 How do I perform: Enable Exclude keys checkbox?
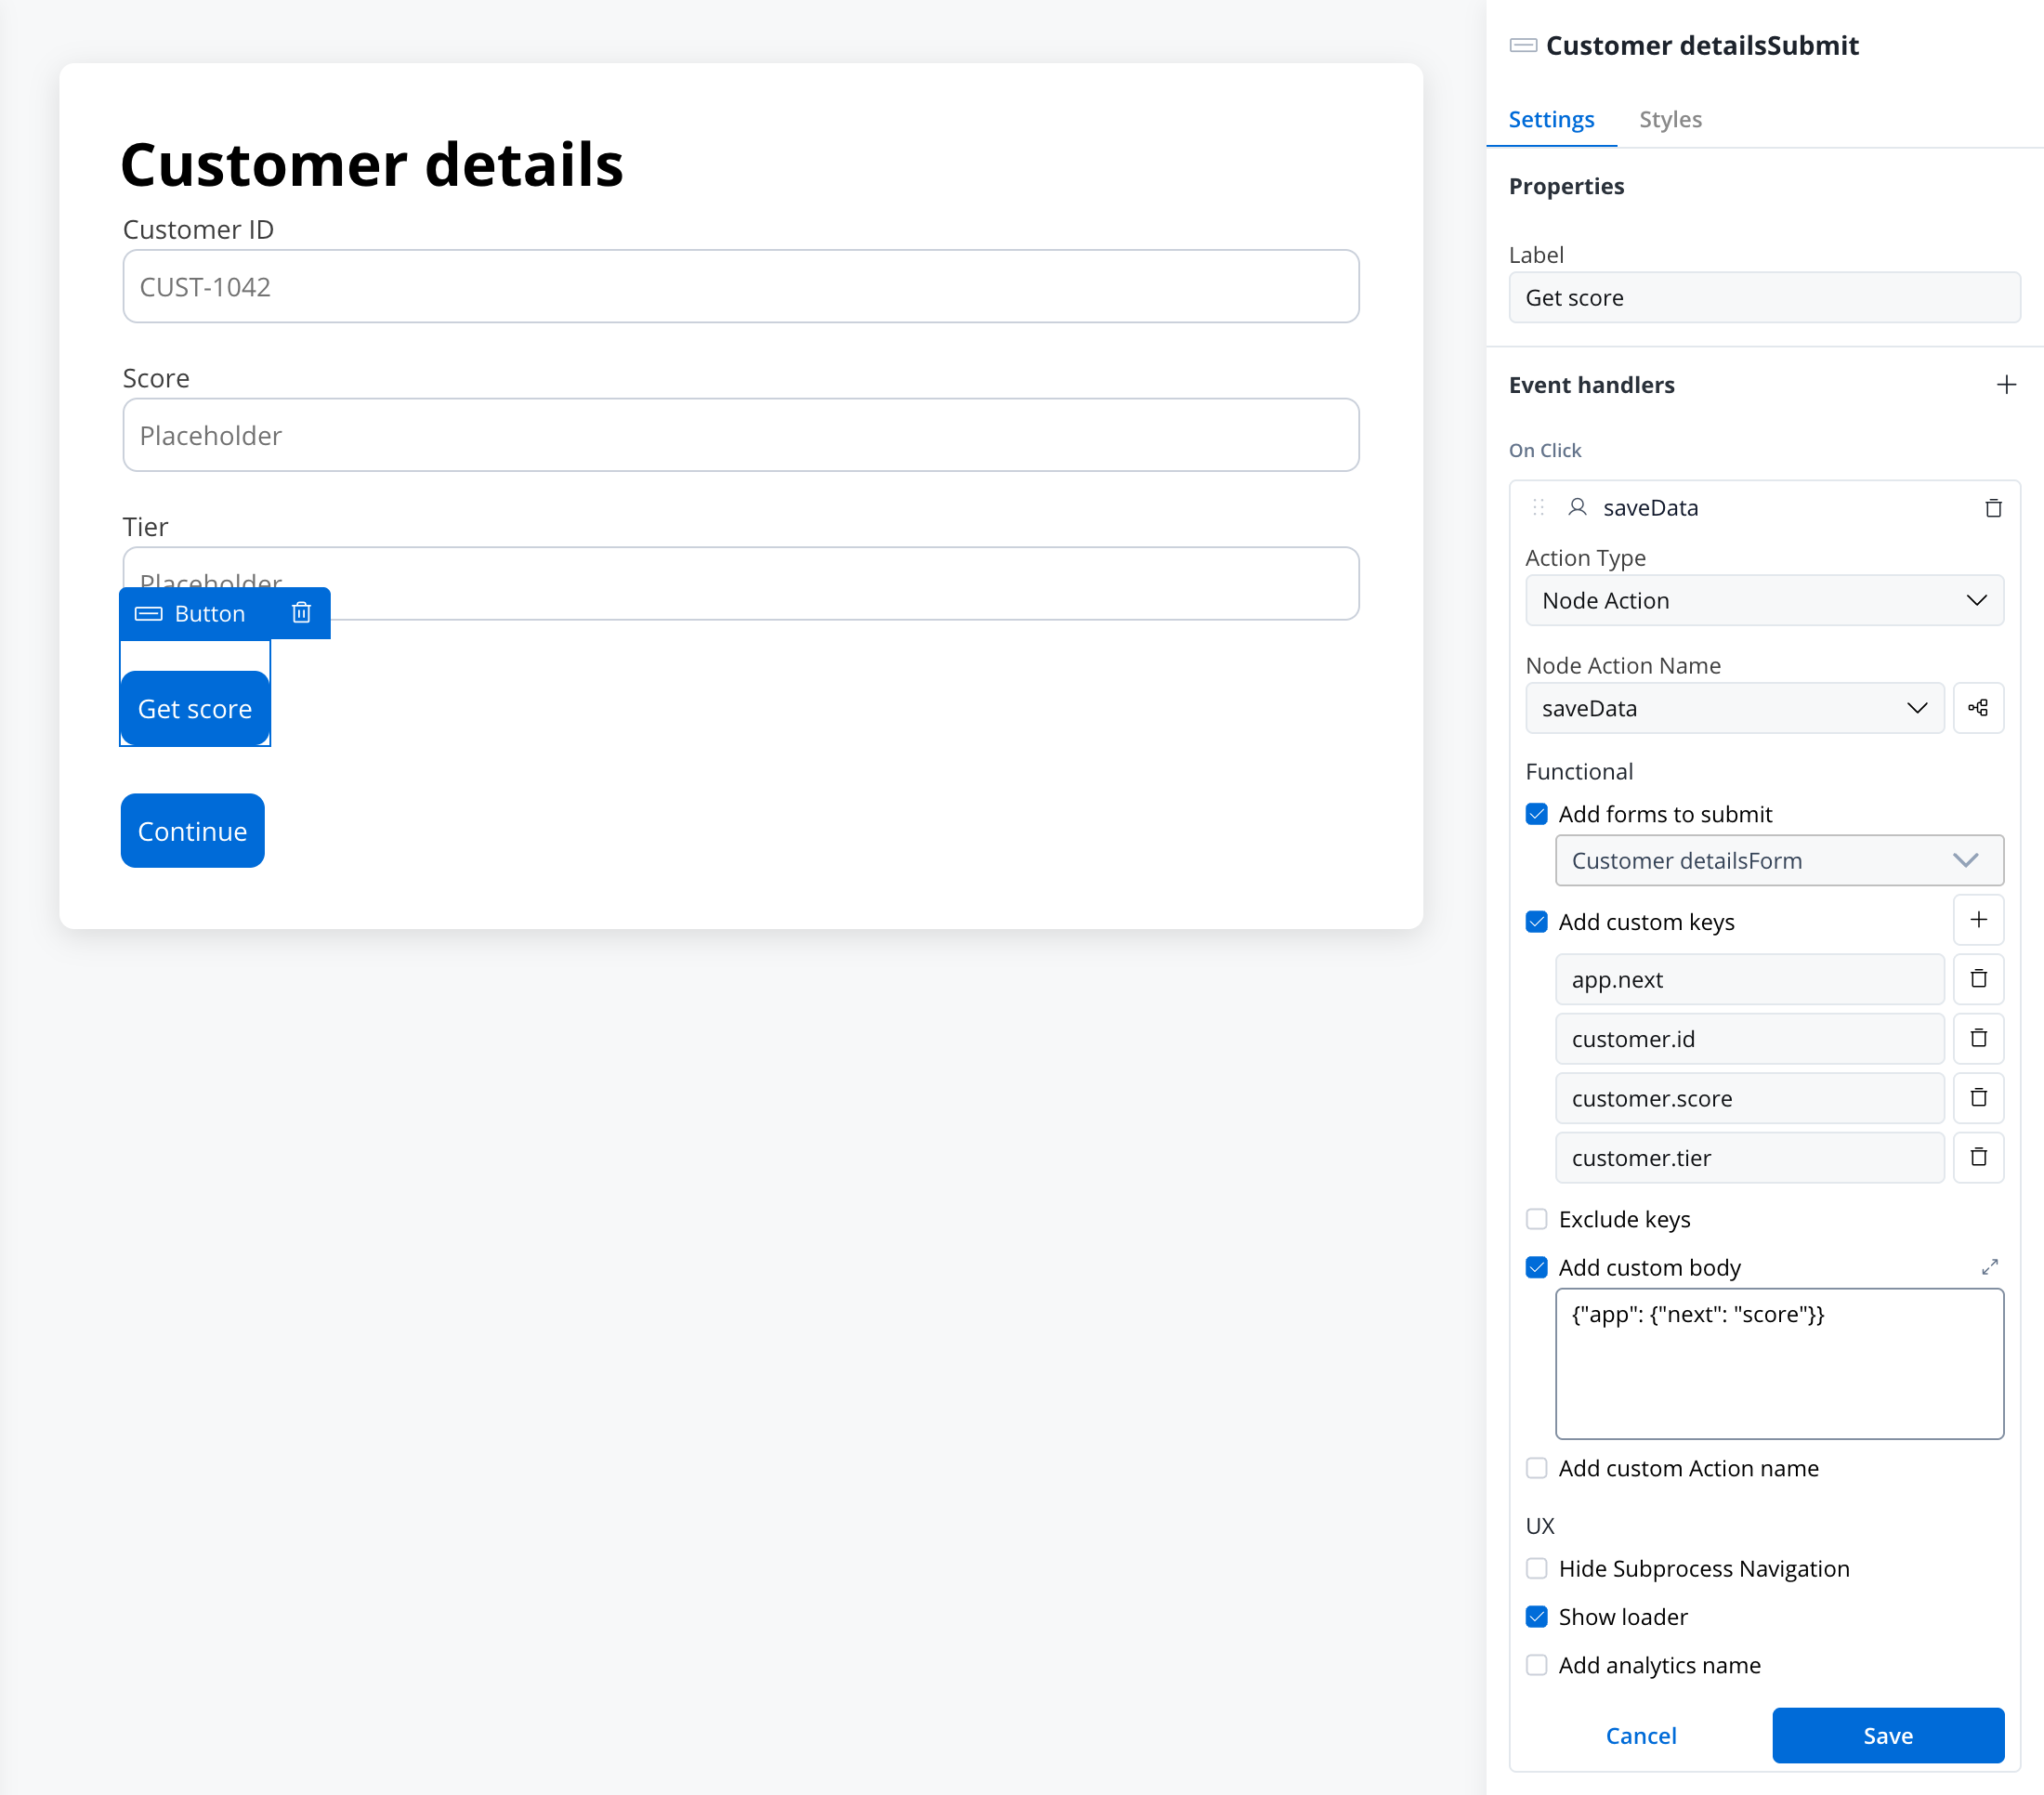[1536, 1219]
